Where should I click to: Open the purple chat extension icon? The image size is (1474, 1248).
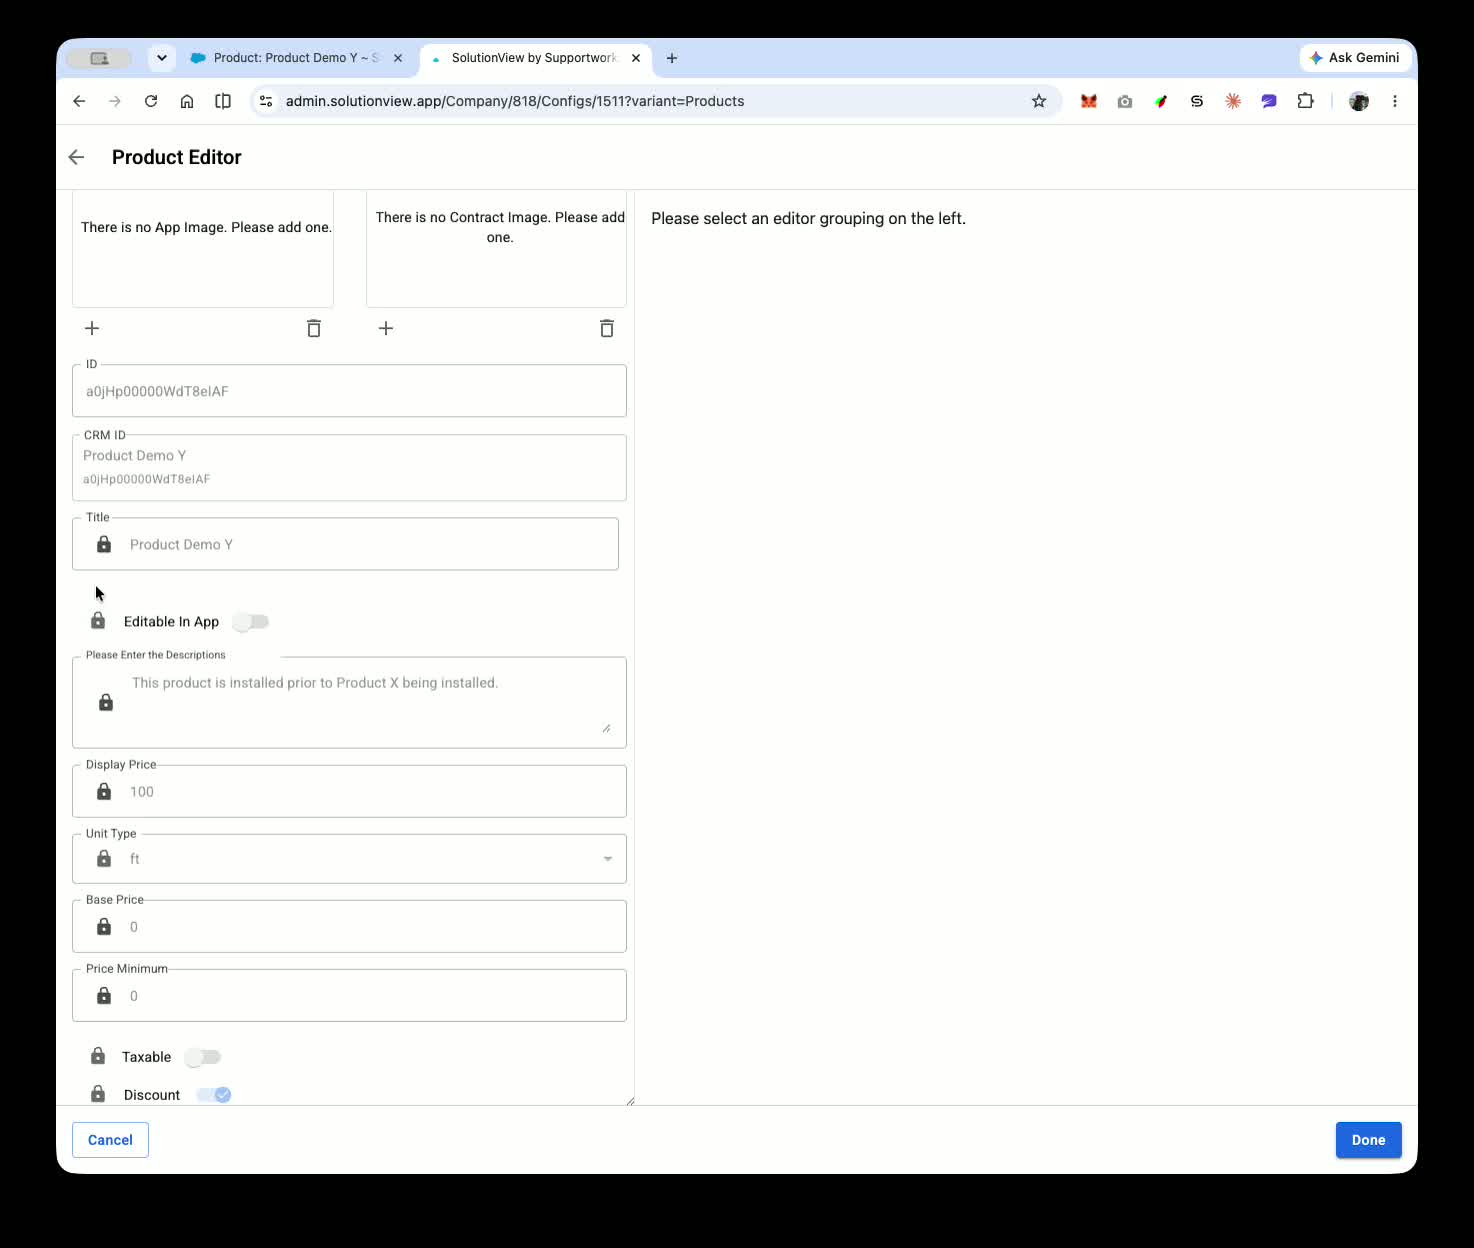1269,101
